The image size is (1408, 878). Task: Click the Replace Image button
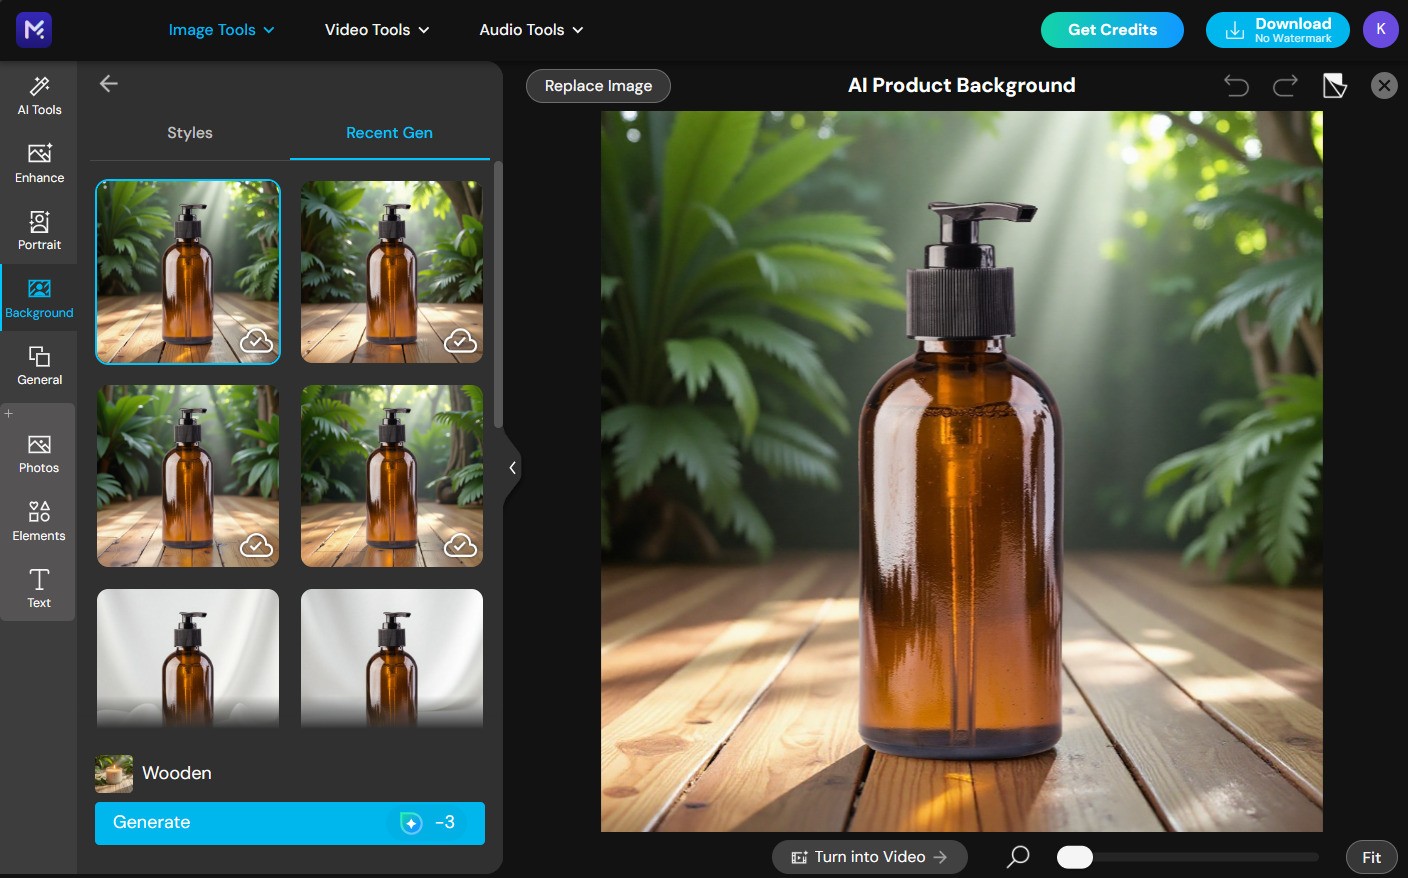(598, 86)
